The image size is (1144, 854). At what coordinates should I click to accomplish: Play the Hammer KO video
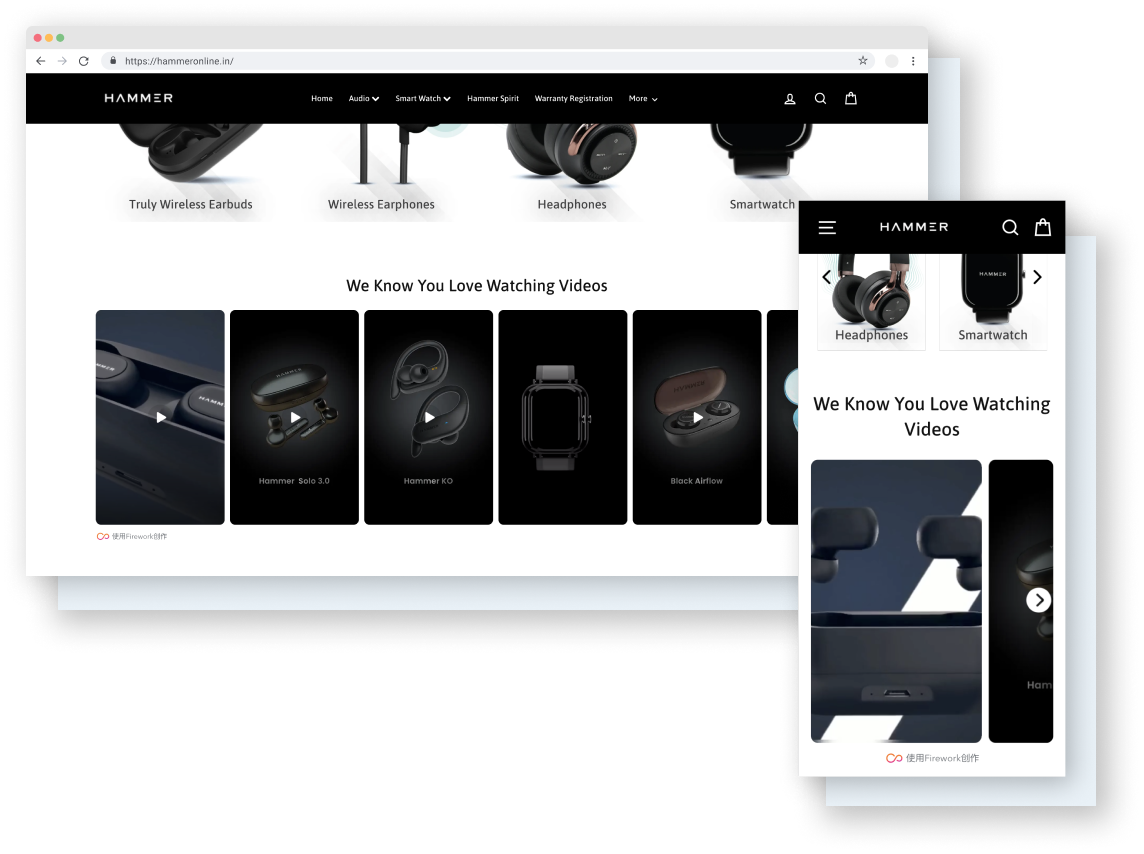coord(429,418)
